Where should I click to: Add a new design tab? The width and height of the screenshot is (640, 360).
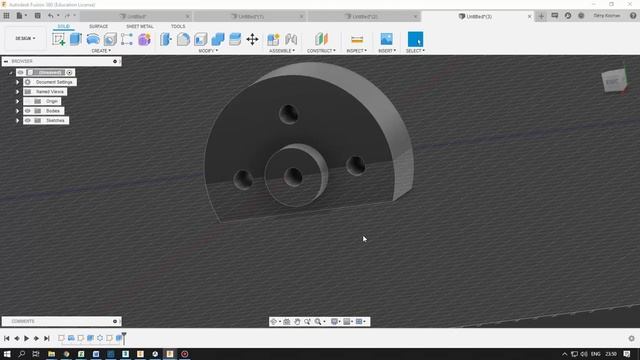541,16
